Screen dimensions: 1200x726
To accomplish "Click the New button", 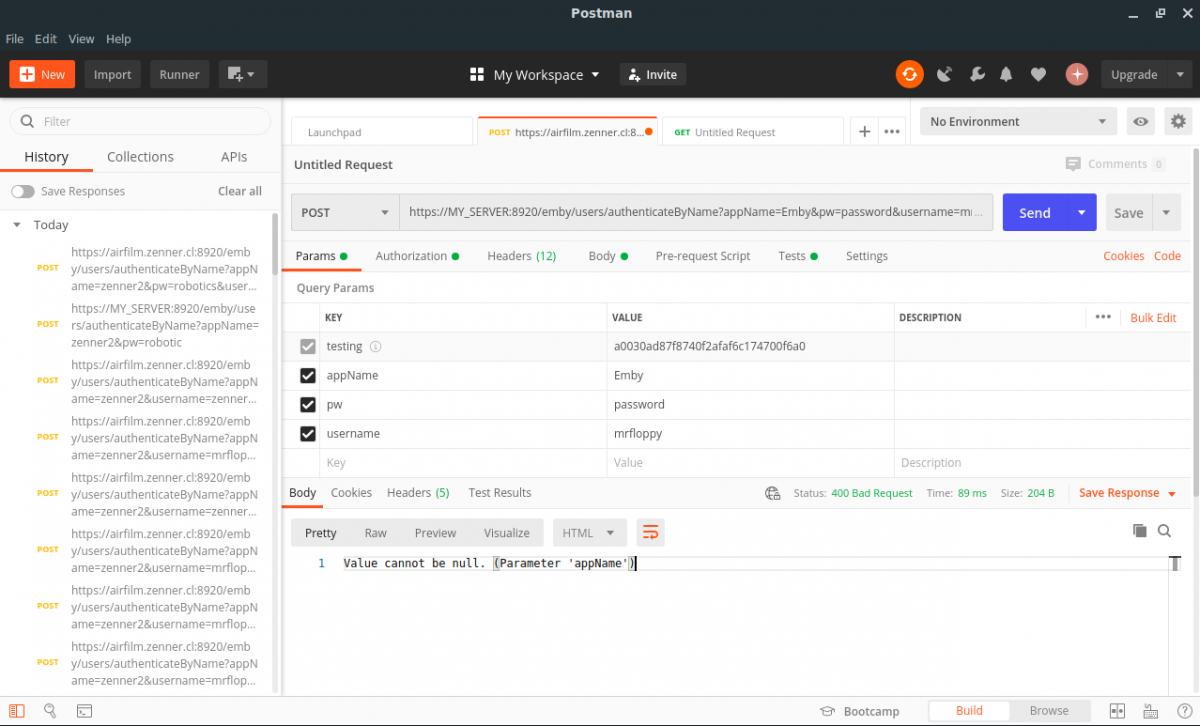I will point(42,74).
